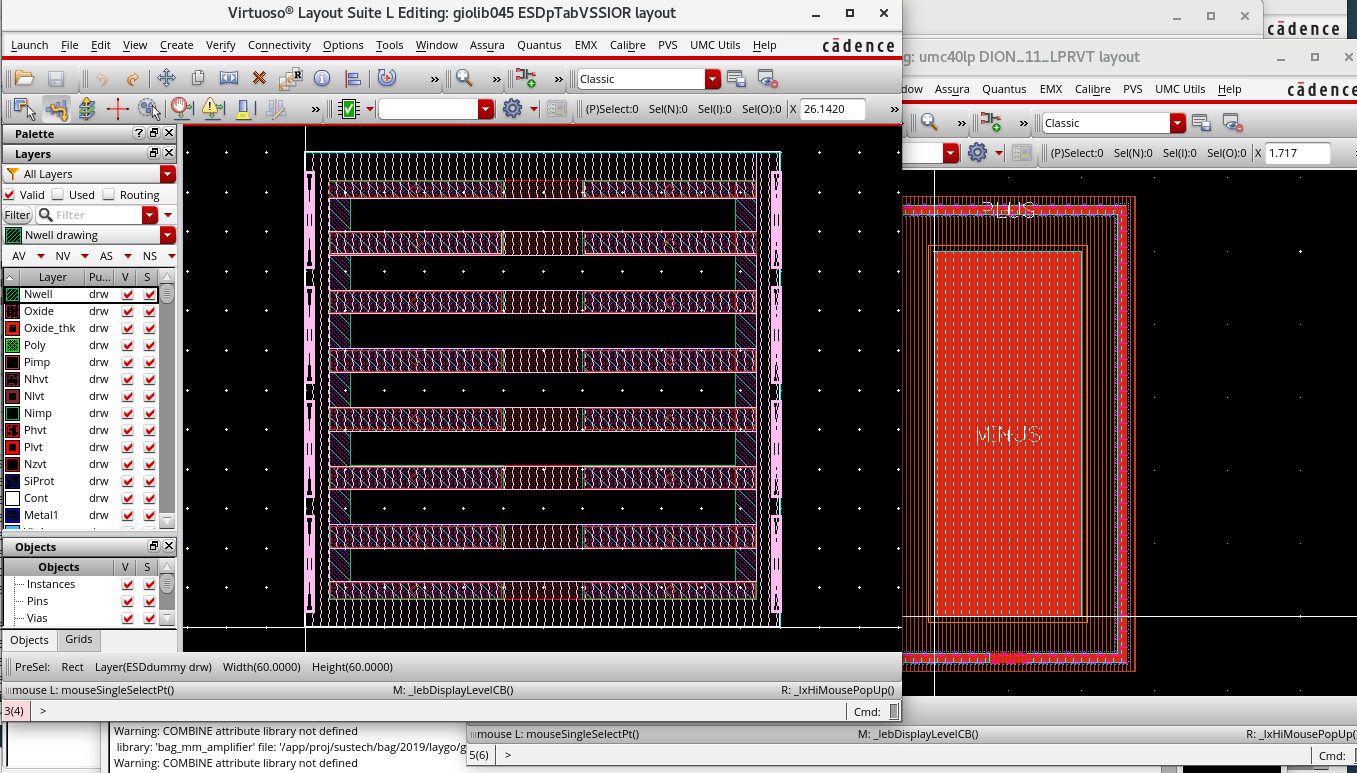1357x773 pixels.
Task: Enable the Used layers checkbox
Action: click(x=58, y=195)
